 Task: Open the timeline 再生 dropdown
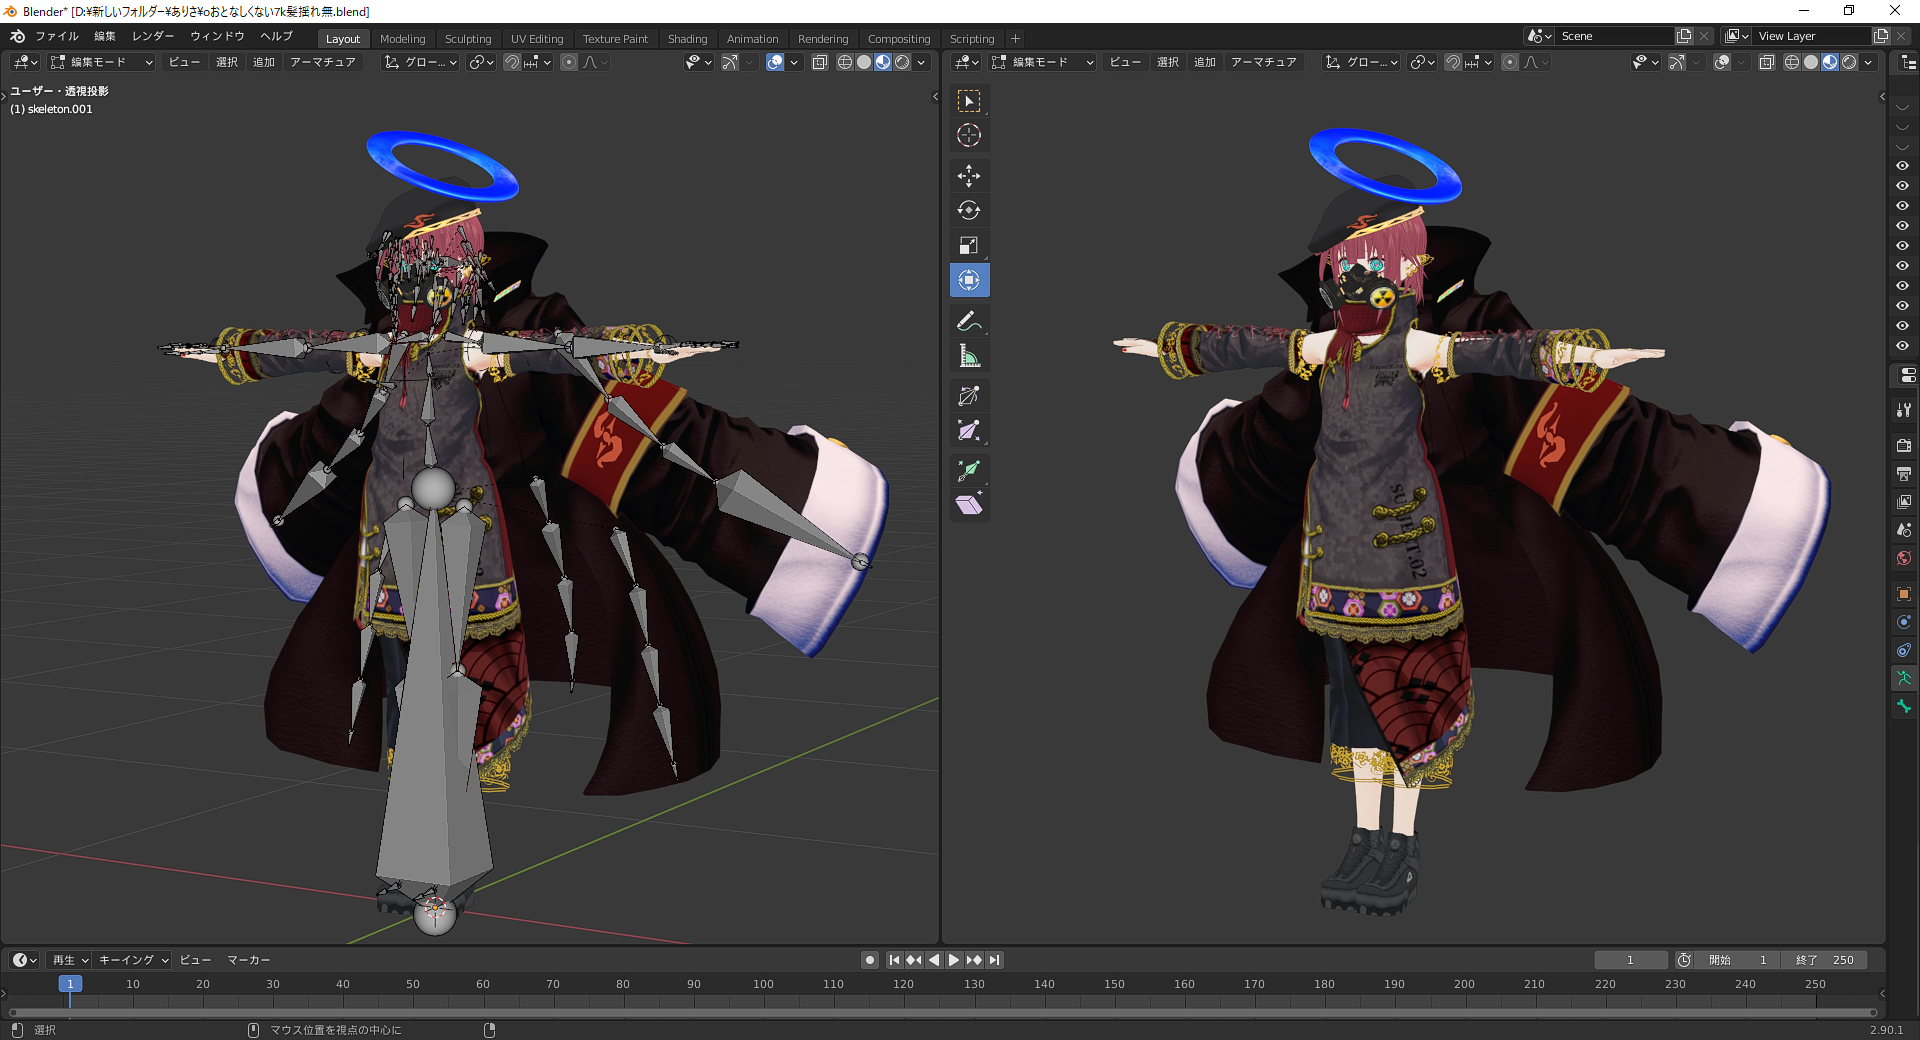click(70, 960)
